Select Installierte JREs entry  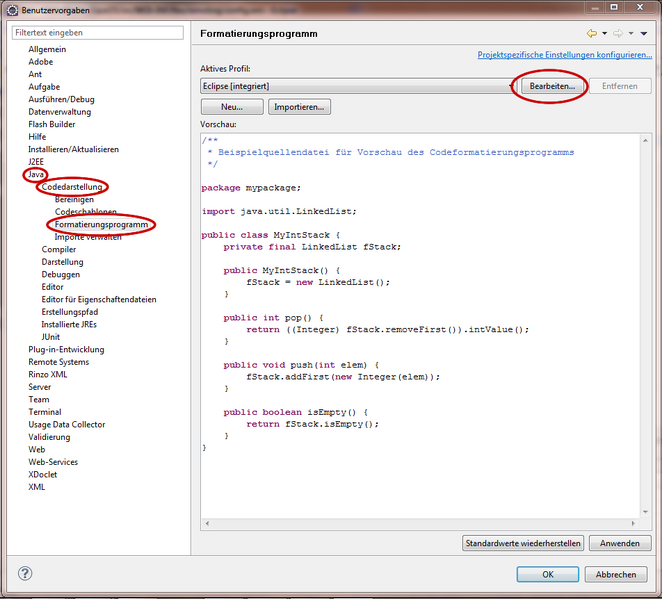(x=69, y=325)
